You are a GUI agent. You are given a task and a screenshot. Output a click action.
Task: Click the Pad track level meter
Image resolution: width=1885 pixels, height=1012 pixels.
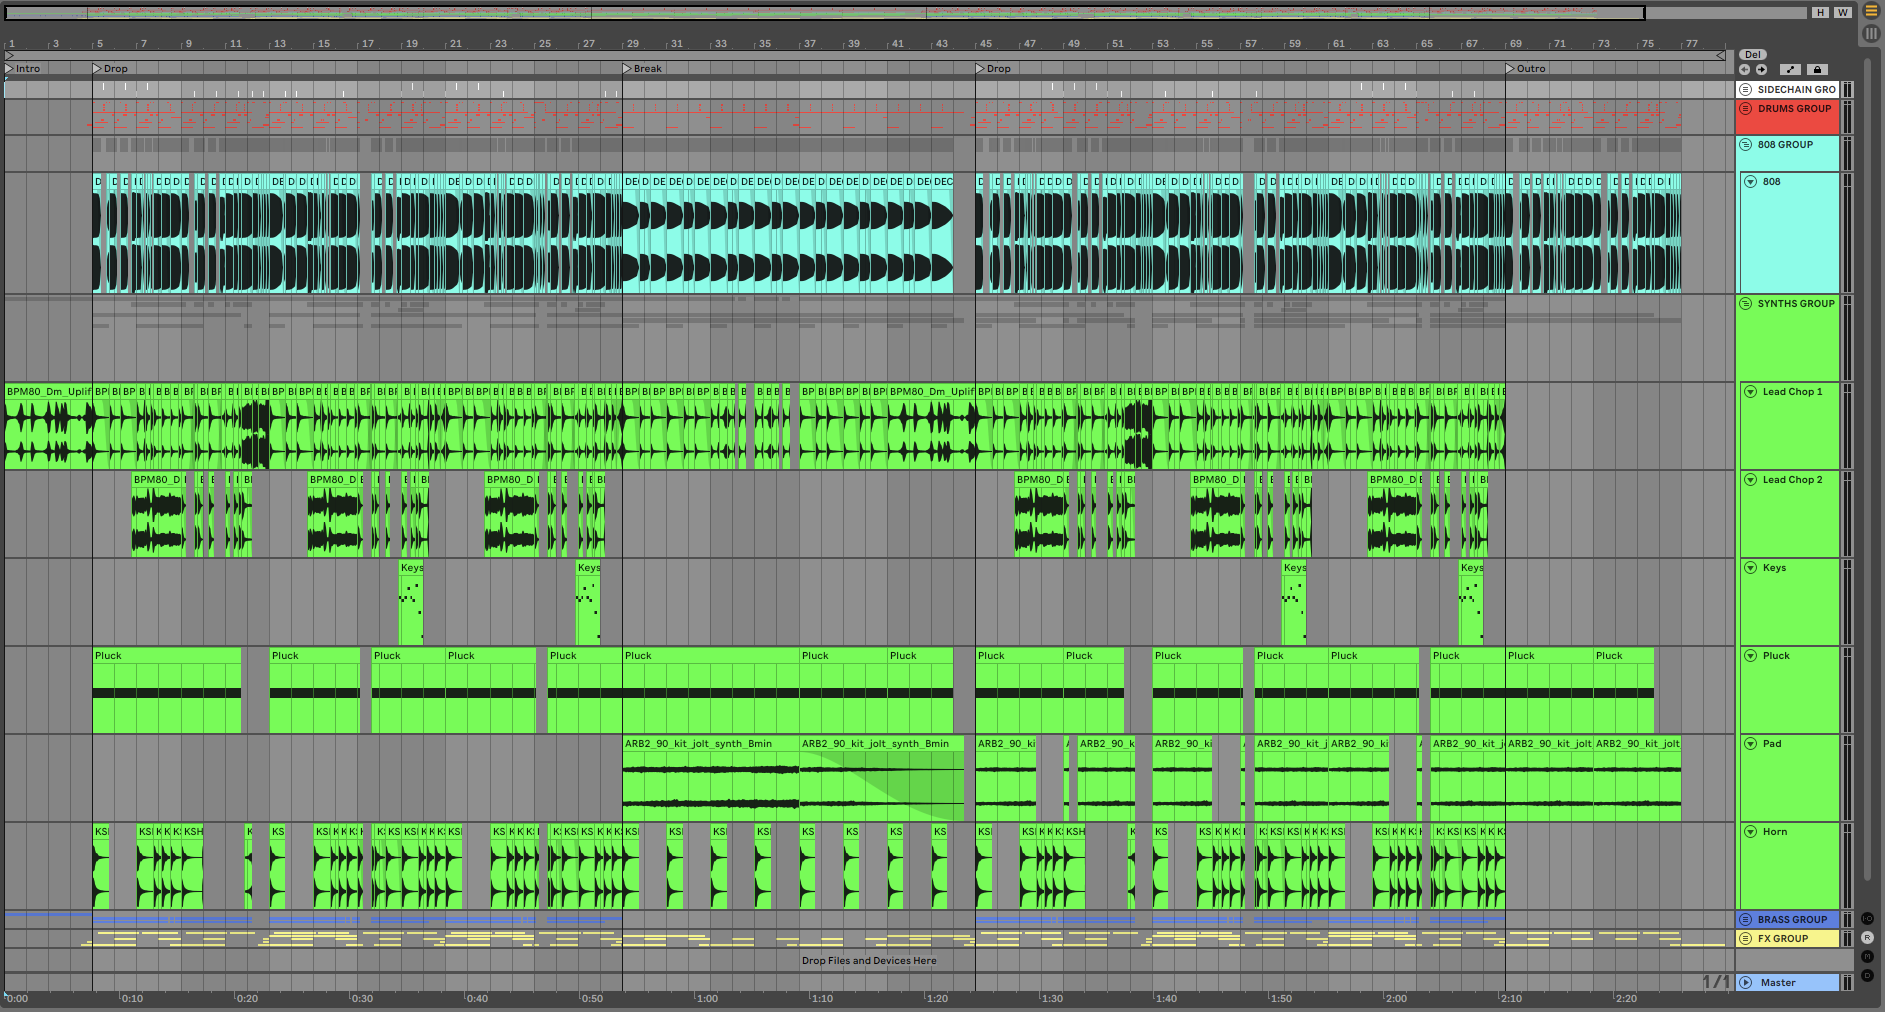[1847, 778]
